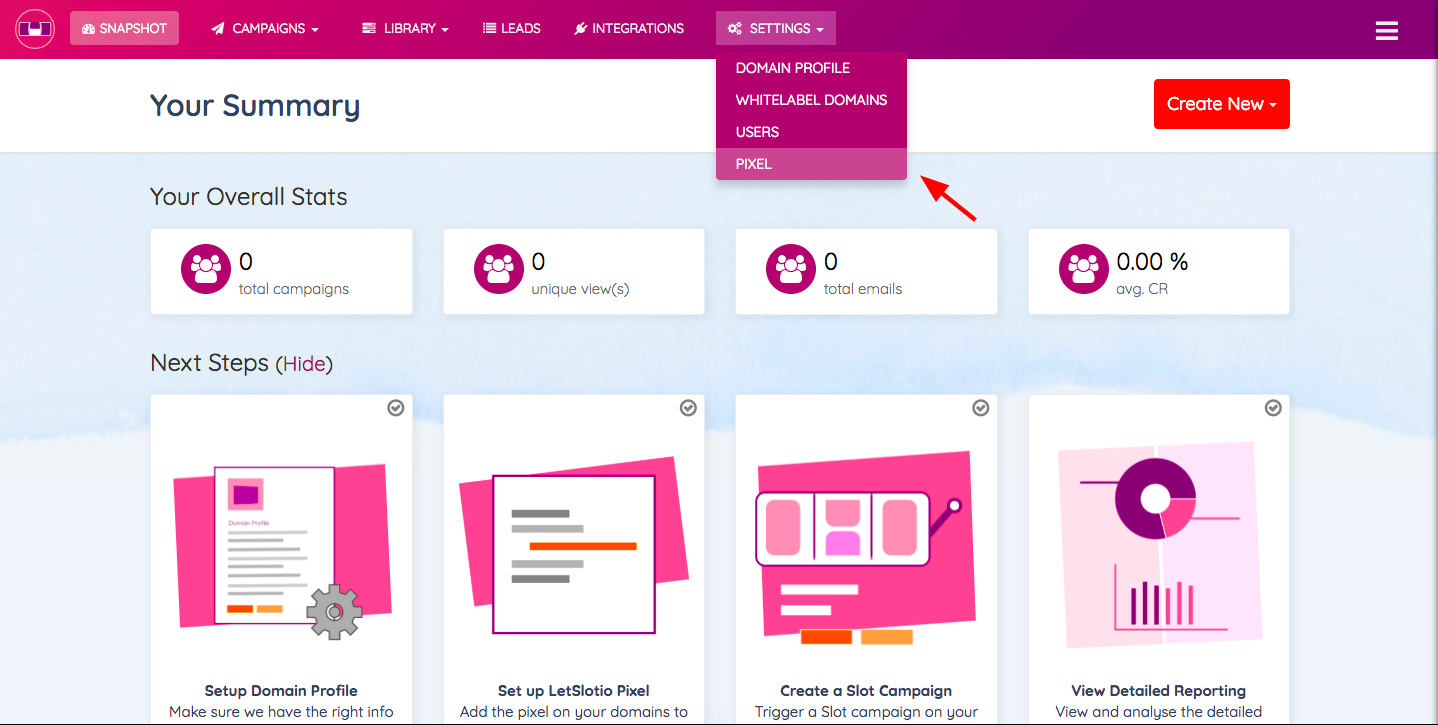Click the Your Summary heading
Viewport: 1438px width, 725px height.
(x=255, y=106)
